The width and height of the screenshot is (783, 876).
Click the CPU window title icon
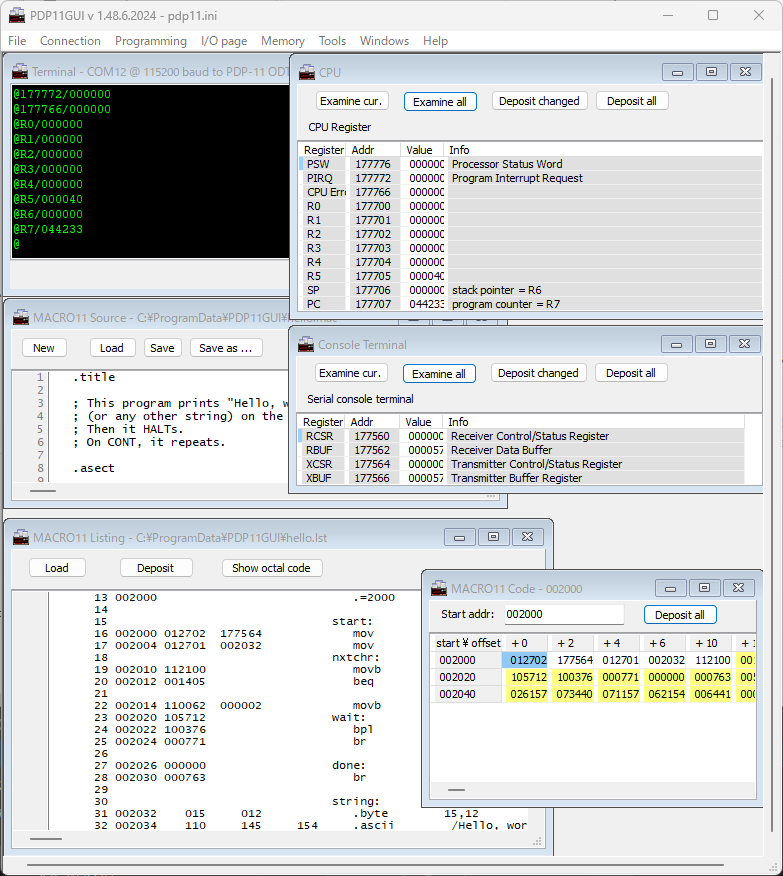tap(306, 72)
